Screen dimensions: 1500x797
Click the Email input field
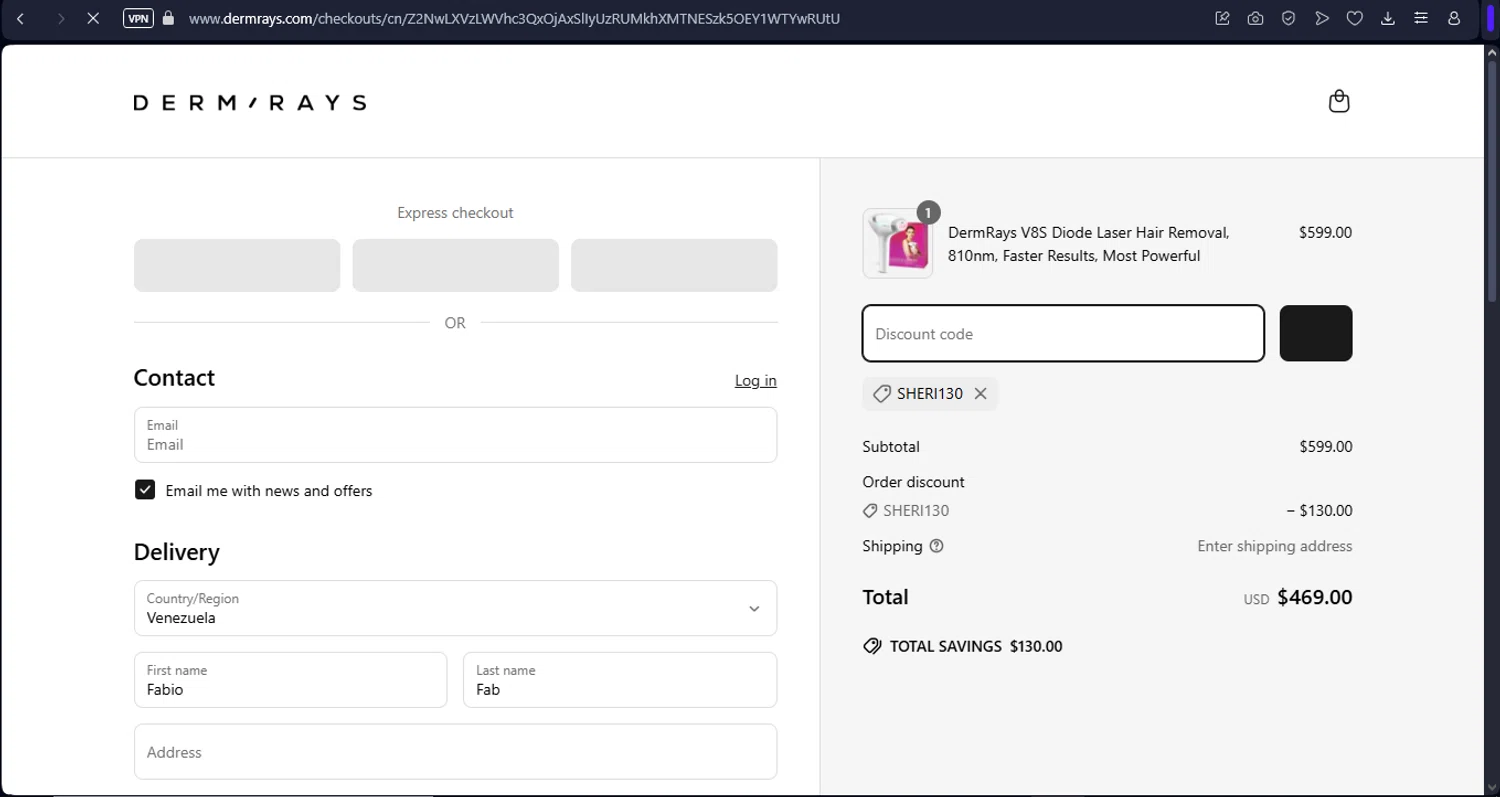pyautogui.click(x=455, y=435)
